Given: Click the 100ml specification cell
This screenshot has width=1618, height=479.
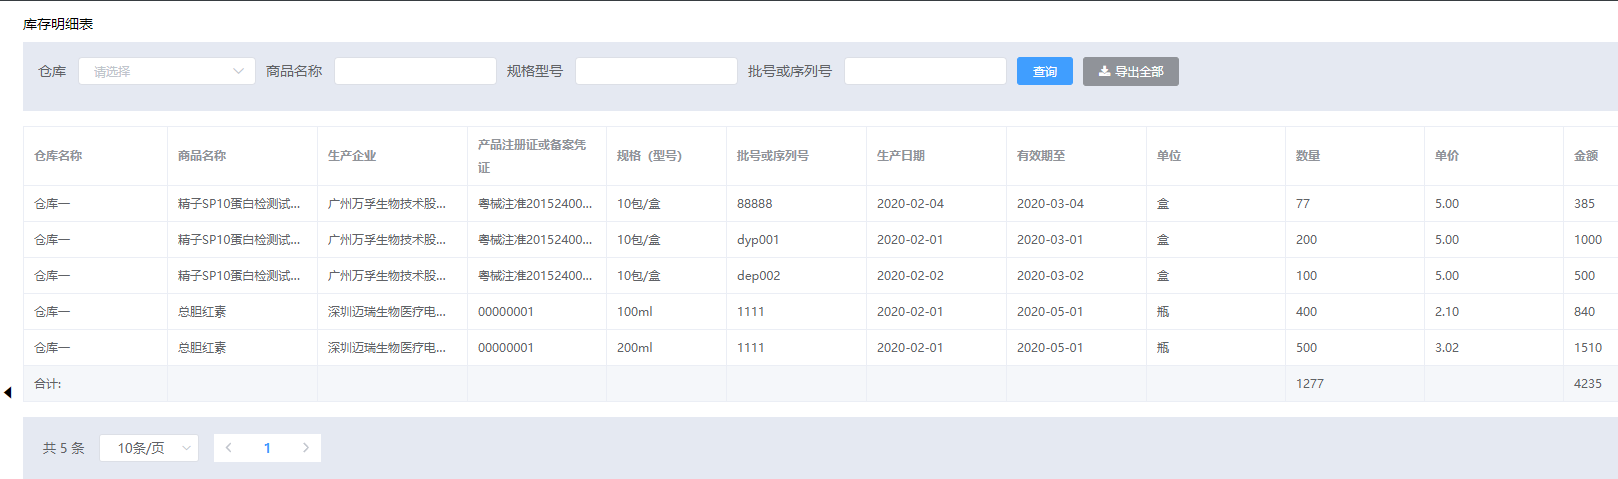Looking at the screenshot, I should 634,312.
